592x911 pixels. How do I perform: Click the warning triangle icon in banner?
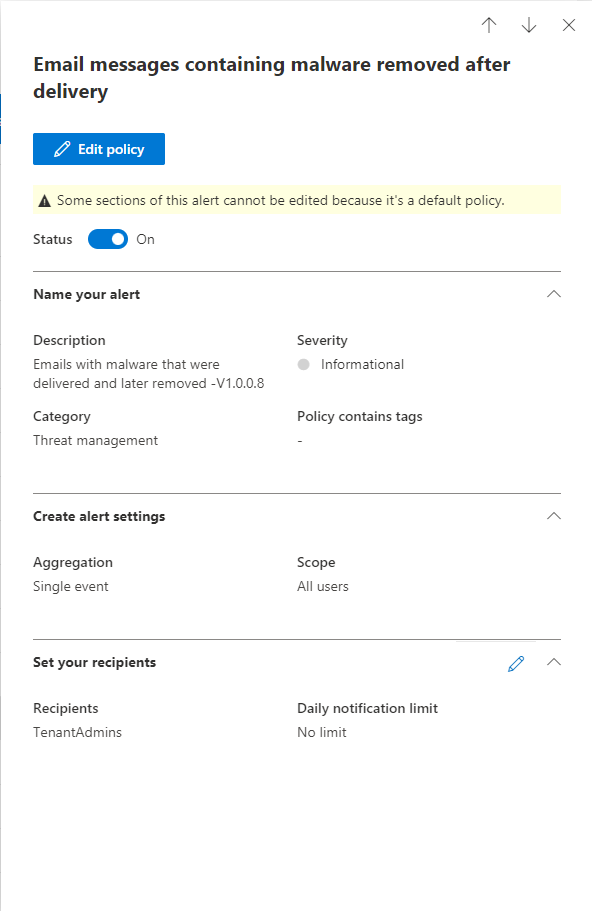tap(44, 201)
